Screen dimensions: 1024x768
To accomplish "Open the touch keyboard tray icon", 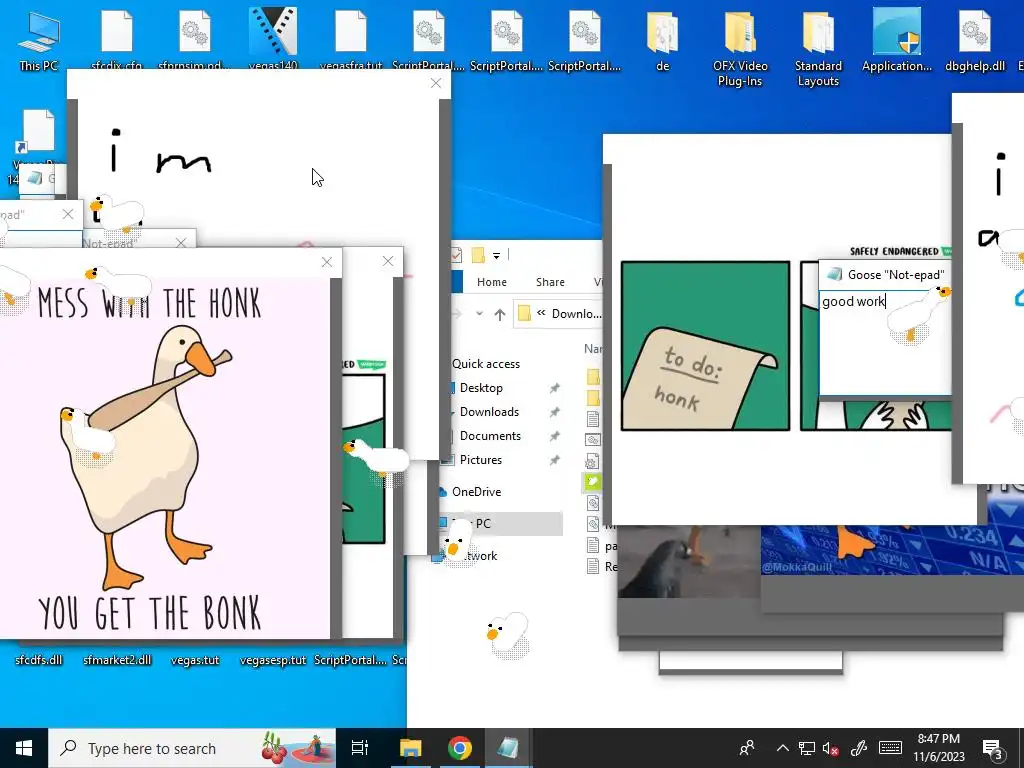I will click(x=890, y=748).
